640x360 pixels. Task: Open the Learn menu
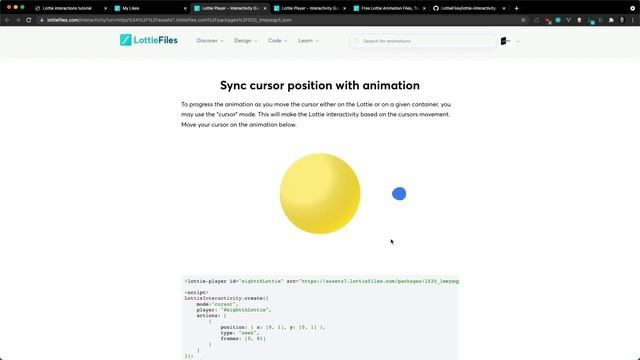pyautogui.click(x=308, y=40)
